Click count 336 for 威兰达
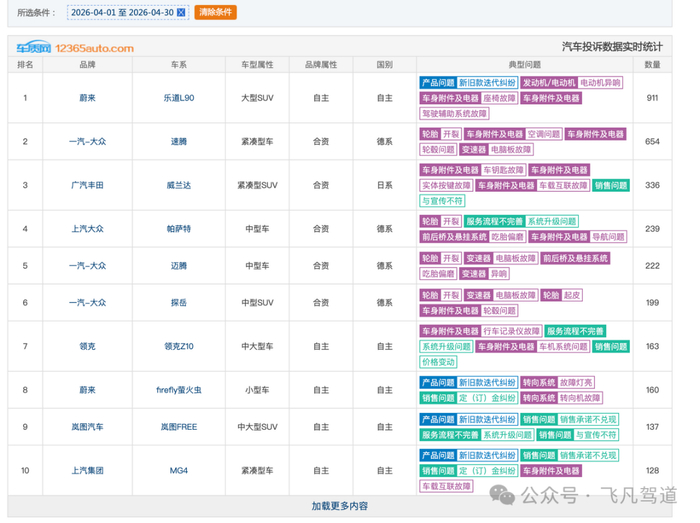Image resolution: width=700 pixels, height=523 pixels. 652,185
